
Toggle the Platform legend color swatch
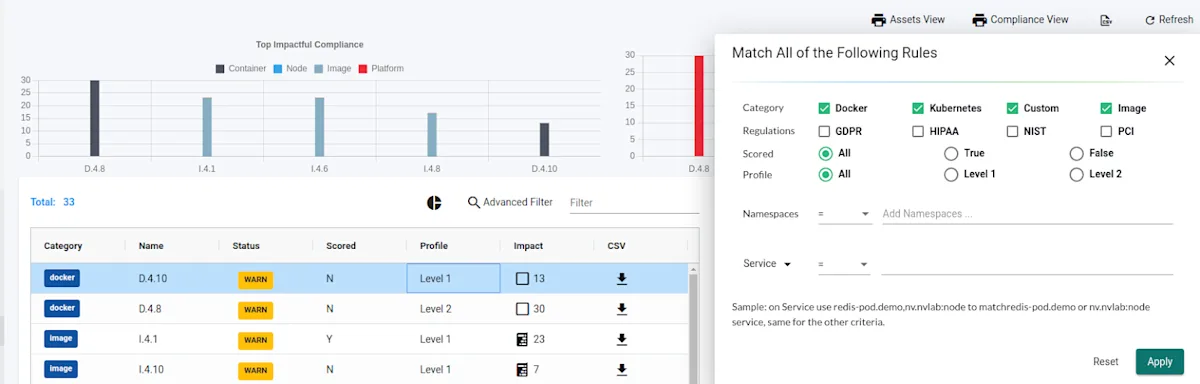click(x=362, y=69)
